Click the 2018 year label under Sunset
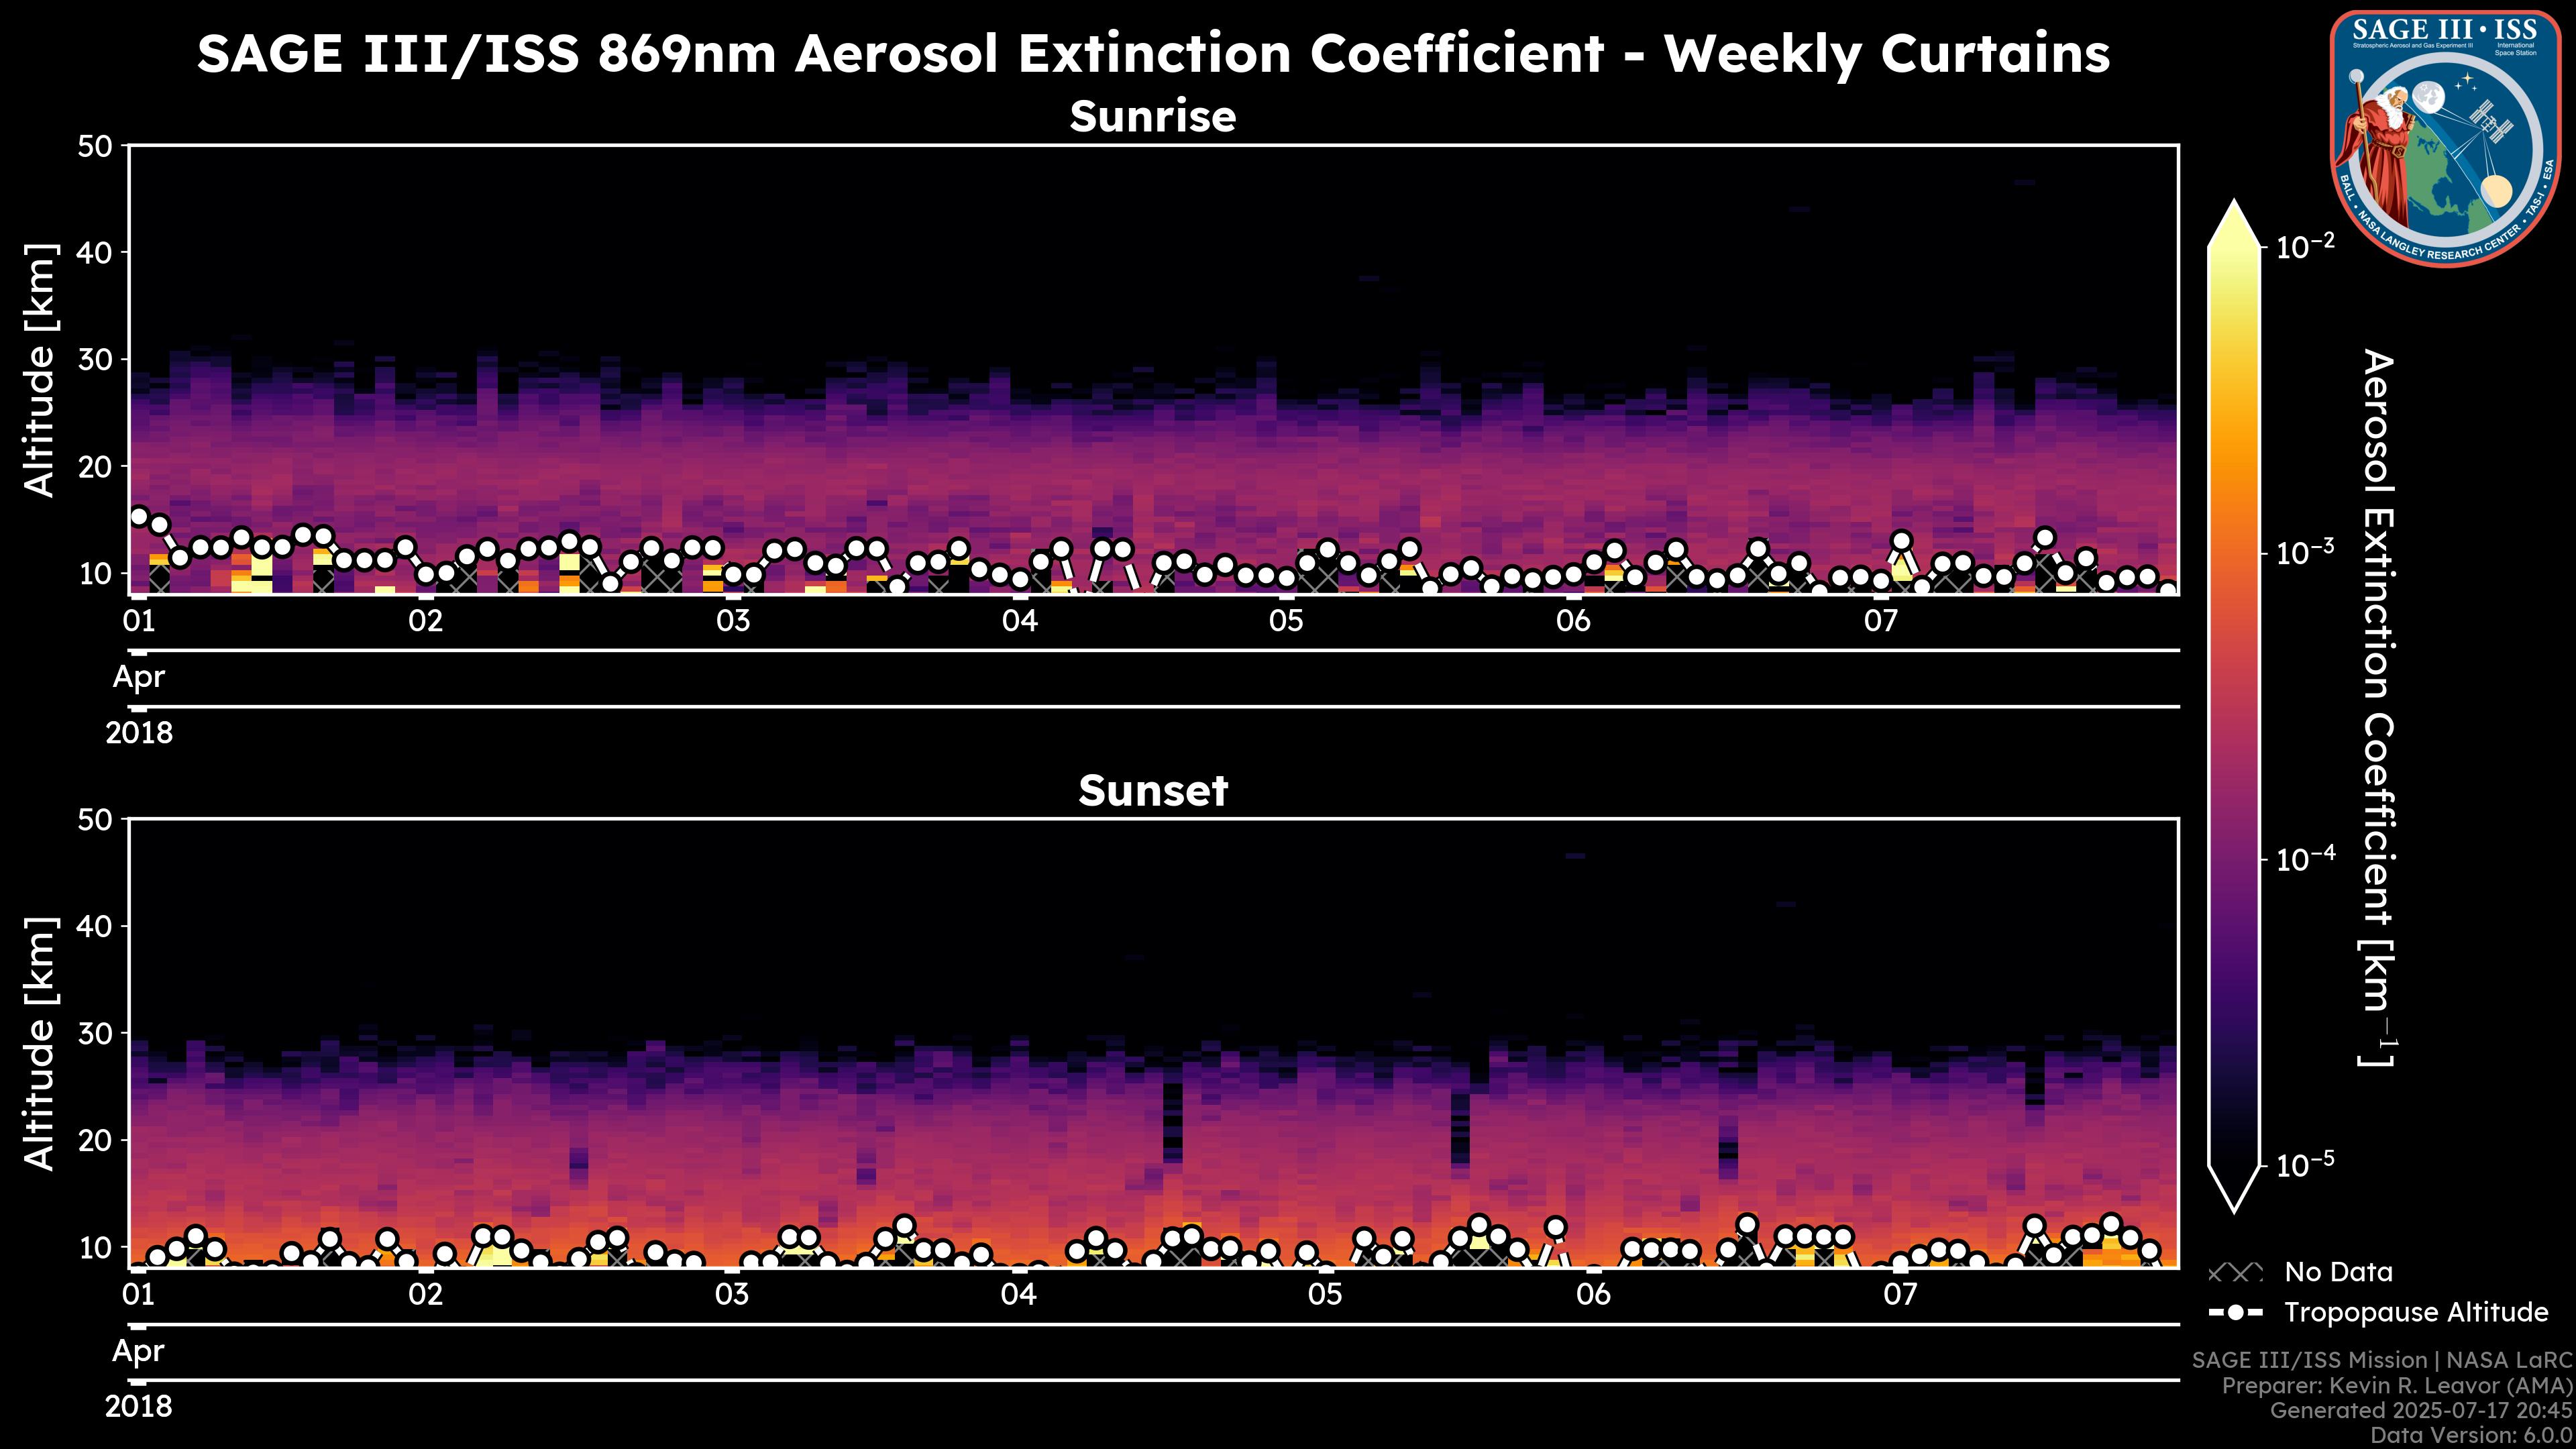Viewport: 2576px width, 1449px height. [x=139, y=1407]
